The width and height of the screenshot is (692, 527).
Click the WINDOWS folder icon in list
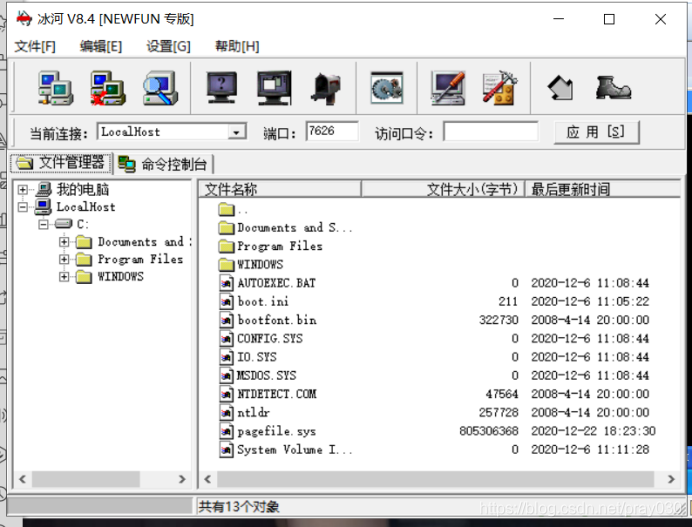(226, 265)
